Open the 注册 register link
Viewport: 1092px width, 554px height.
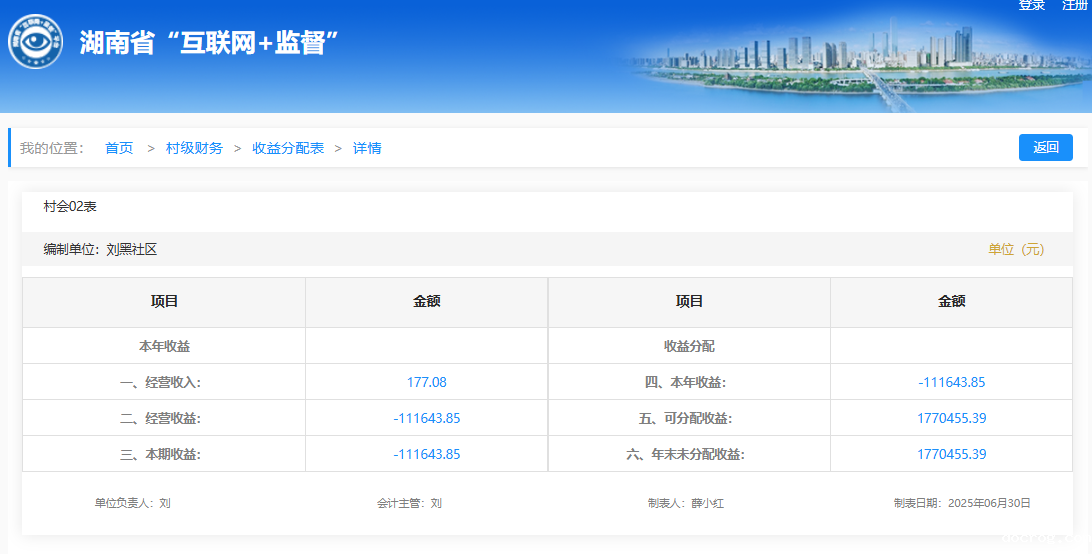(1074, 6)
